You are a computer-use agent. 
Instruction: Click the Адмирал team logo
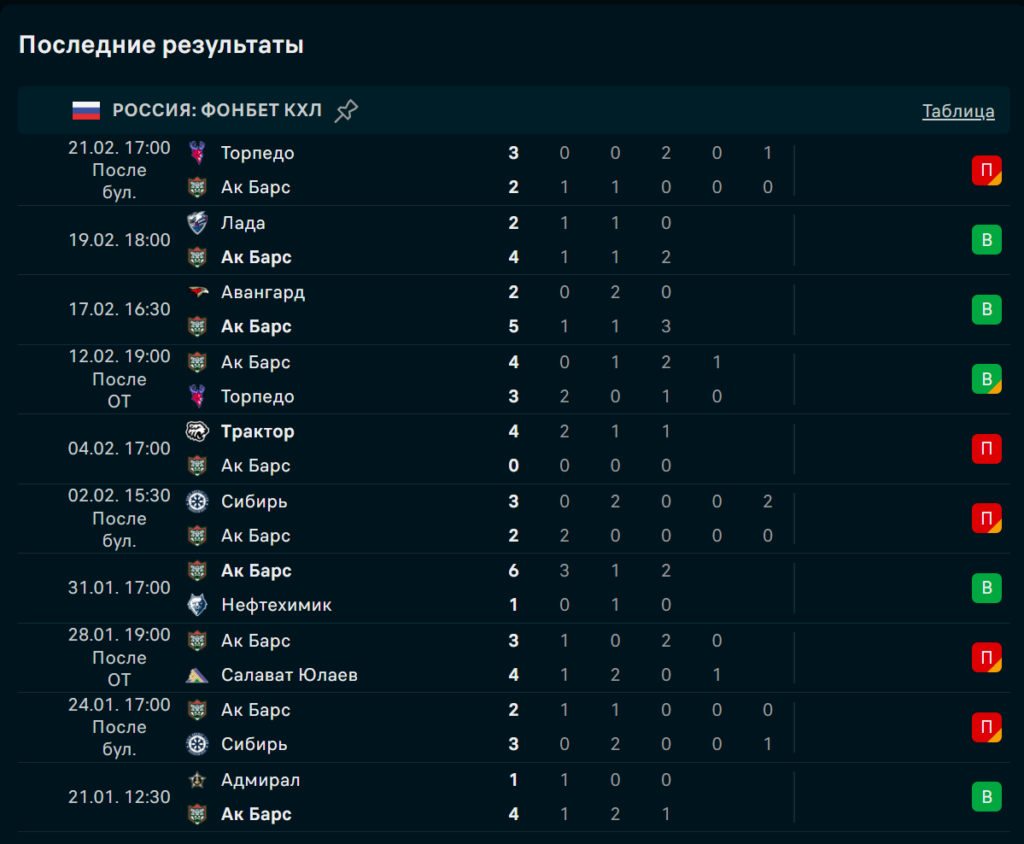(x=197, y=780)
